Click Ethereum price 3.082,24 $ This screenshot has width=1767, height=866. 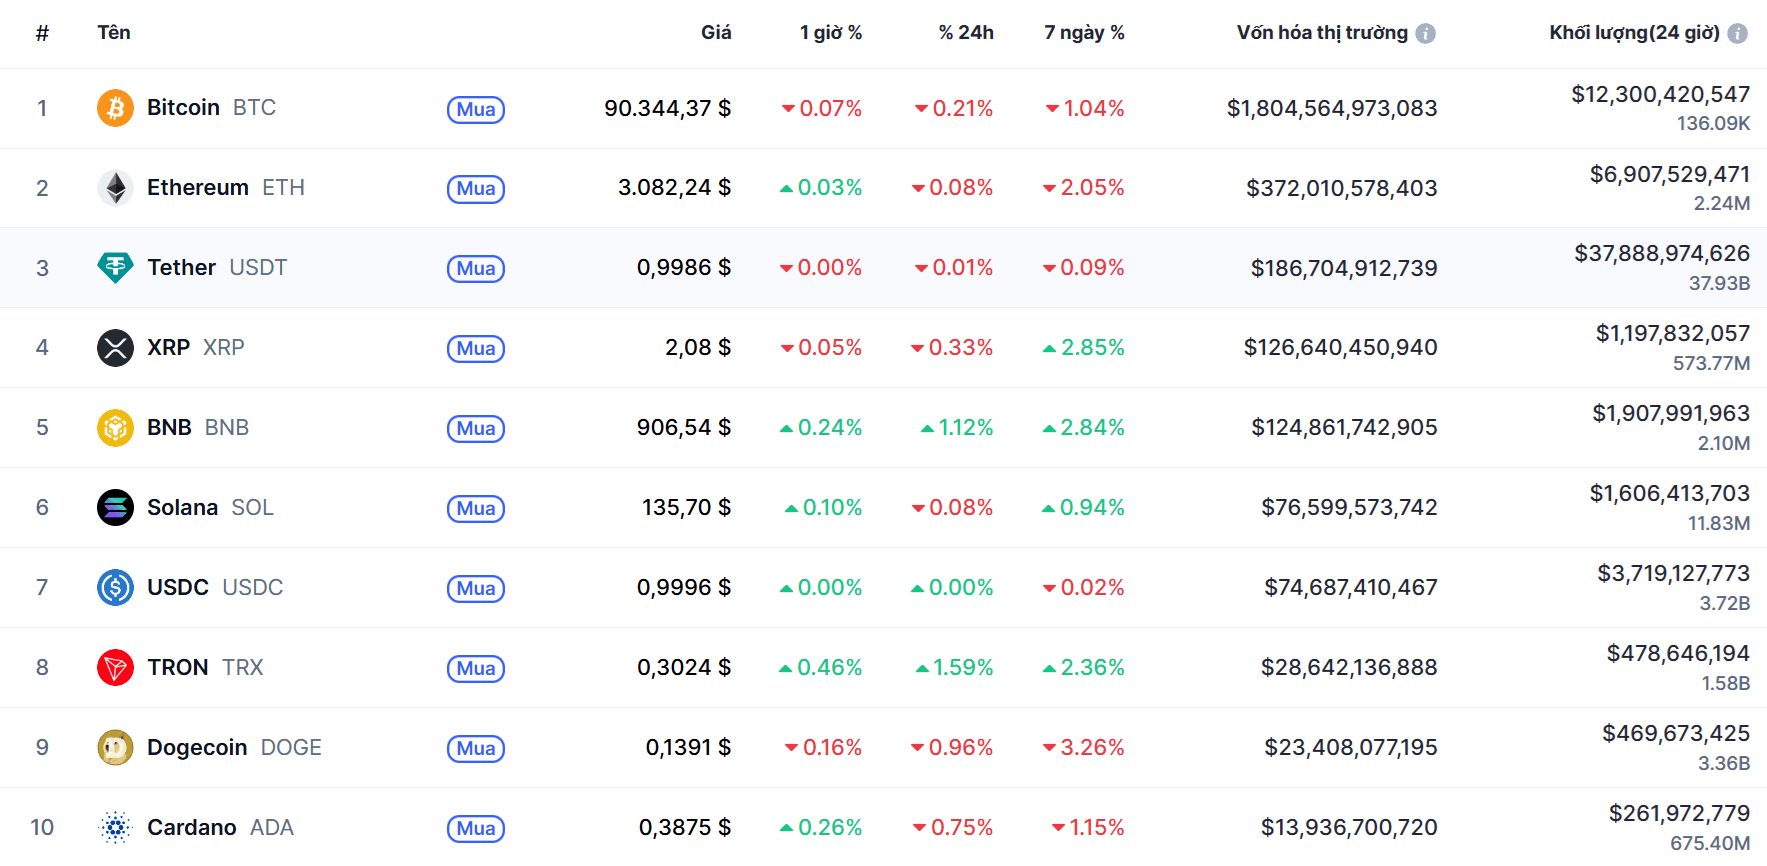click(x=674, y=187)
